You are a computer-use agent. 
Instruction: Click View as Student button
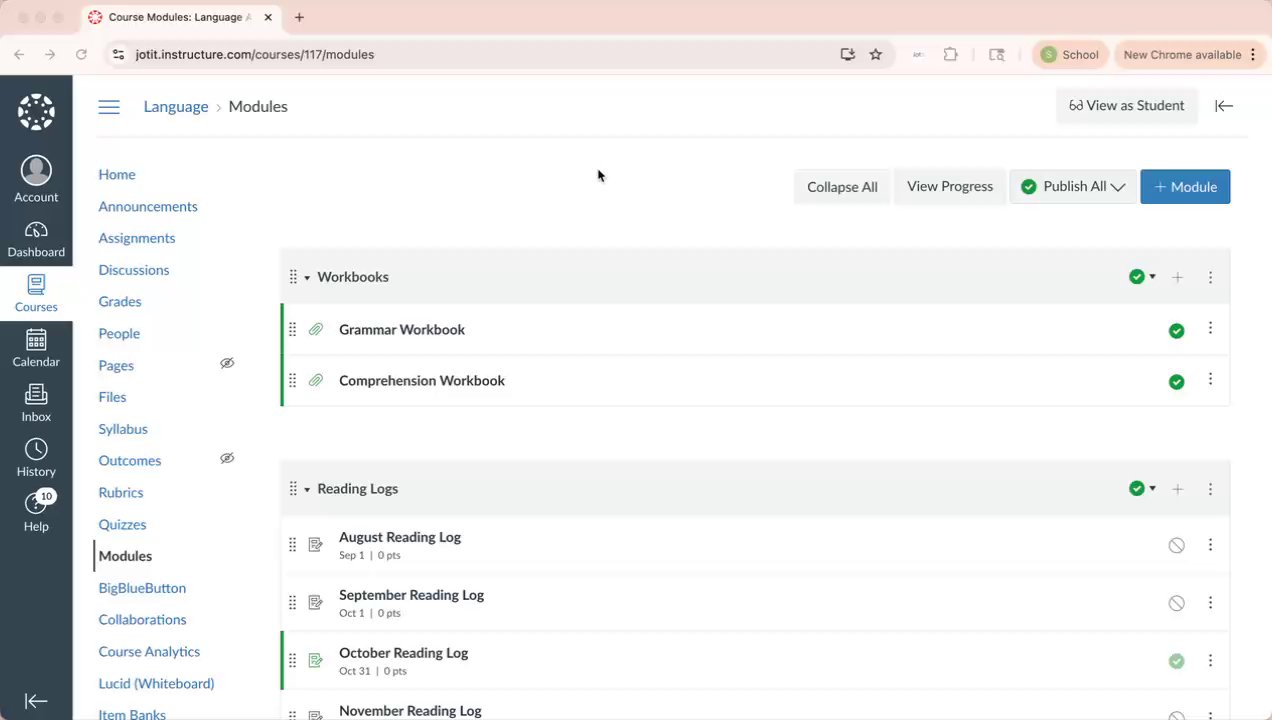click(1126, 106)
